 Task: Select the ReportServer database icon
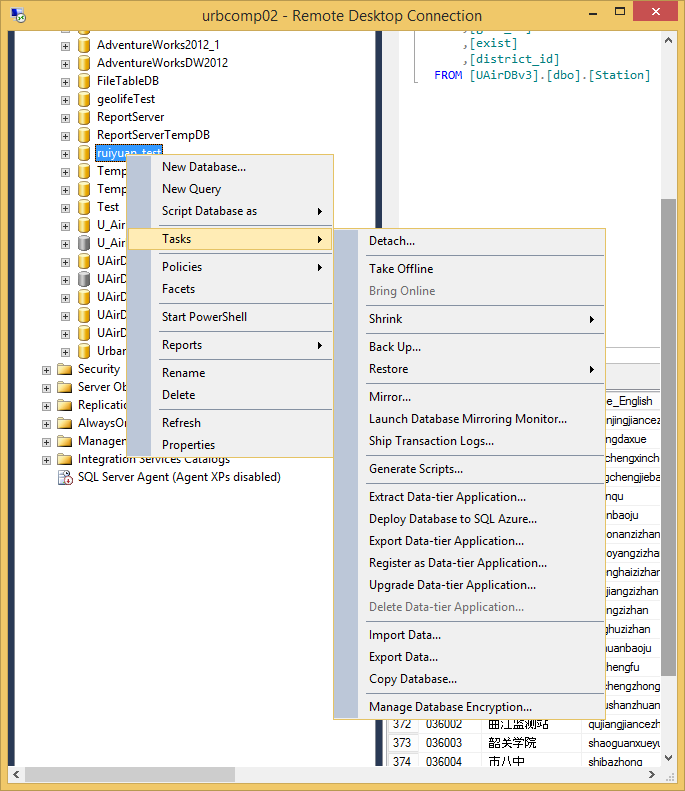coord(84,117)
